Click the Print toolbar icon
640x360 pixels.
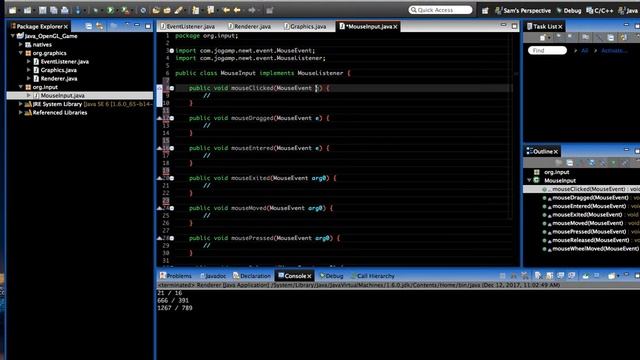coord(64,10)
